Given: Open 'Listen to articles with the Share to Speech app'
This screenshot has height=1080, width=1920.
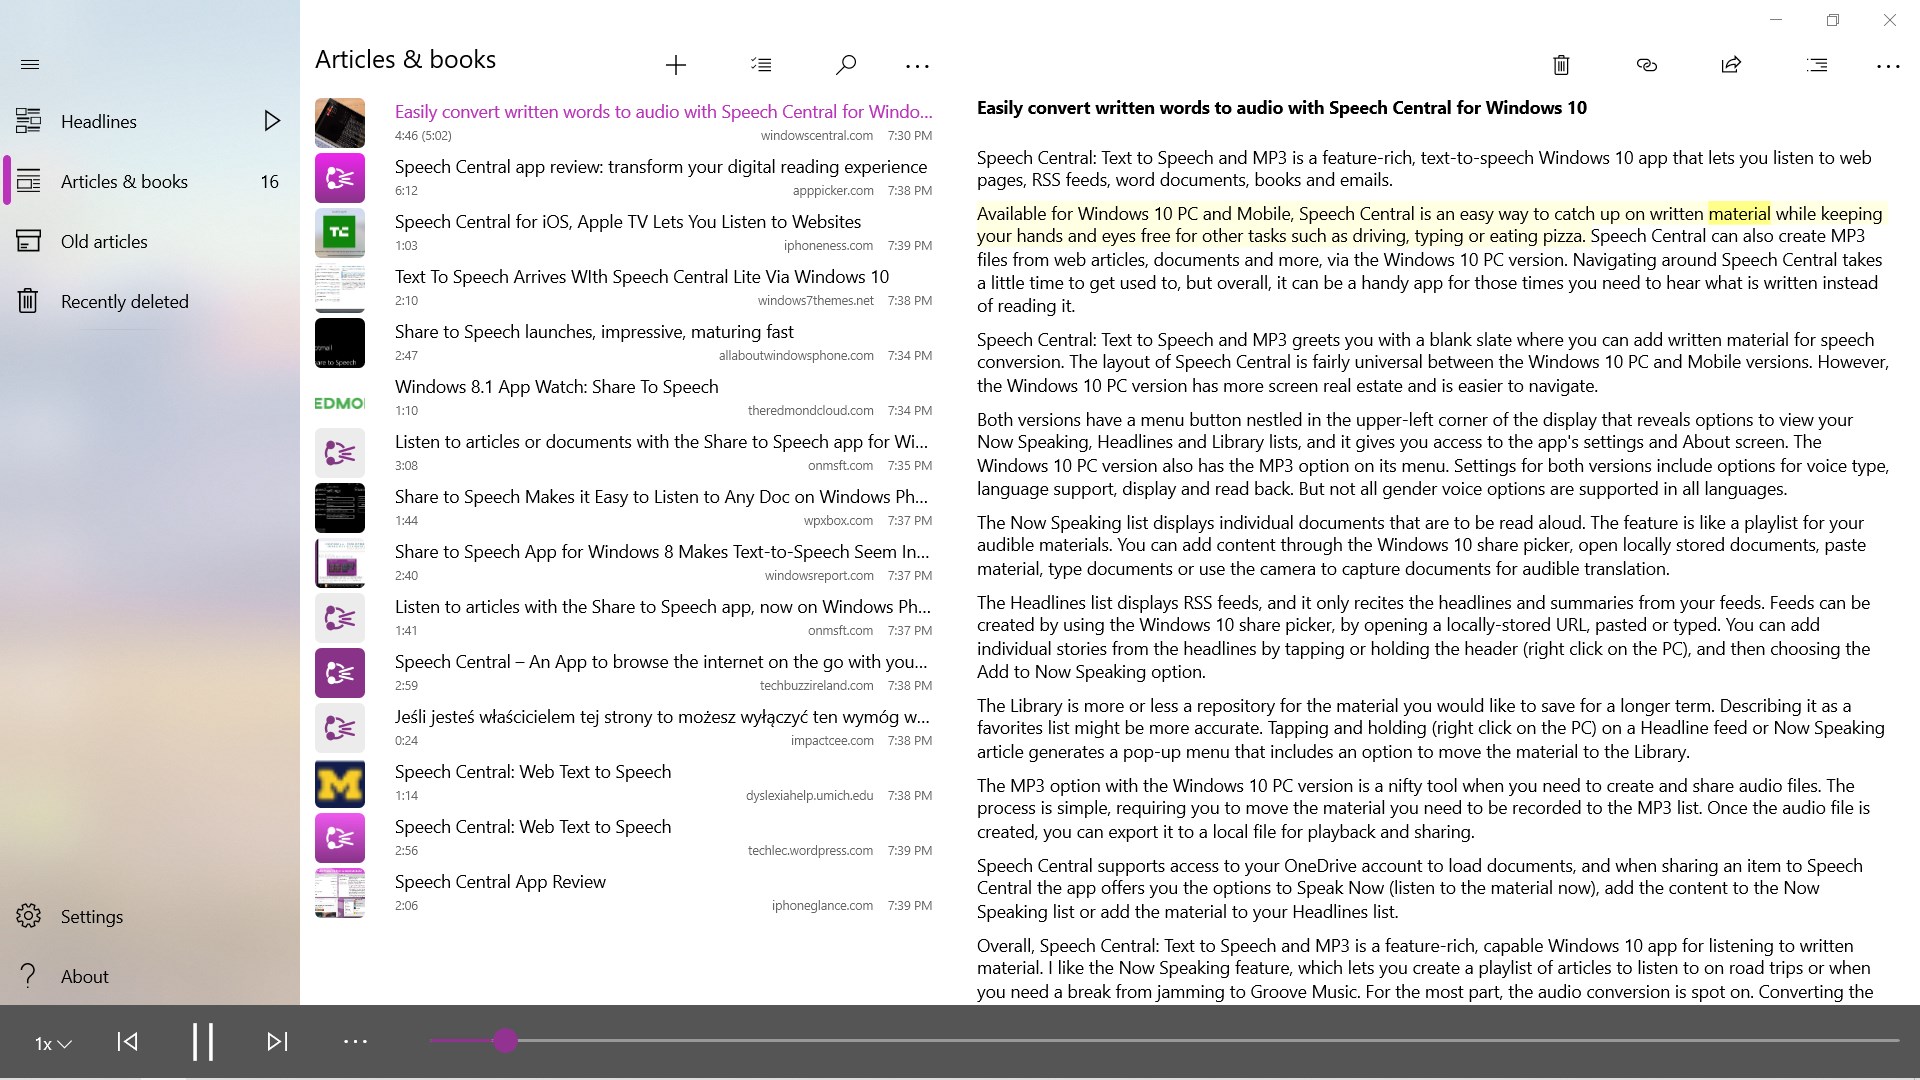Looking at the screenshot, I should coord(624,617).
